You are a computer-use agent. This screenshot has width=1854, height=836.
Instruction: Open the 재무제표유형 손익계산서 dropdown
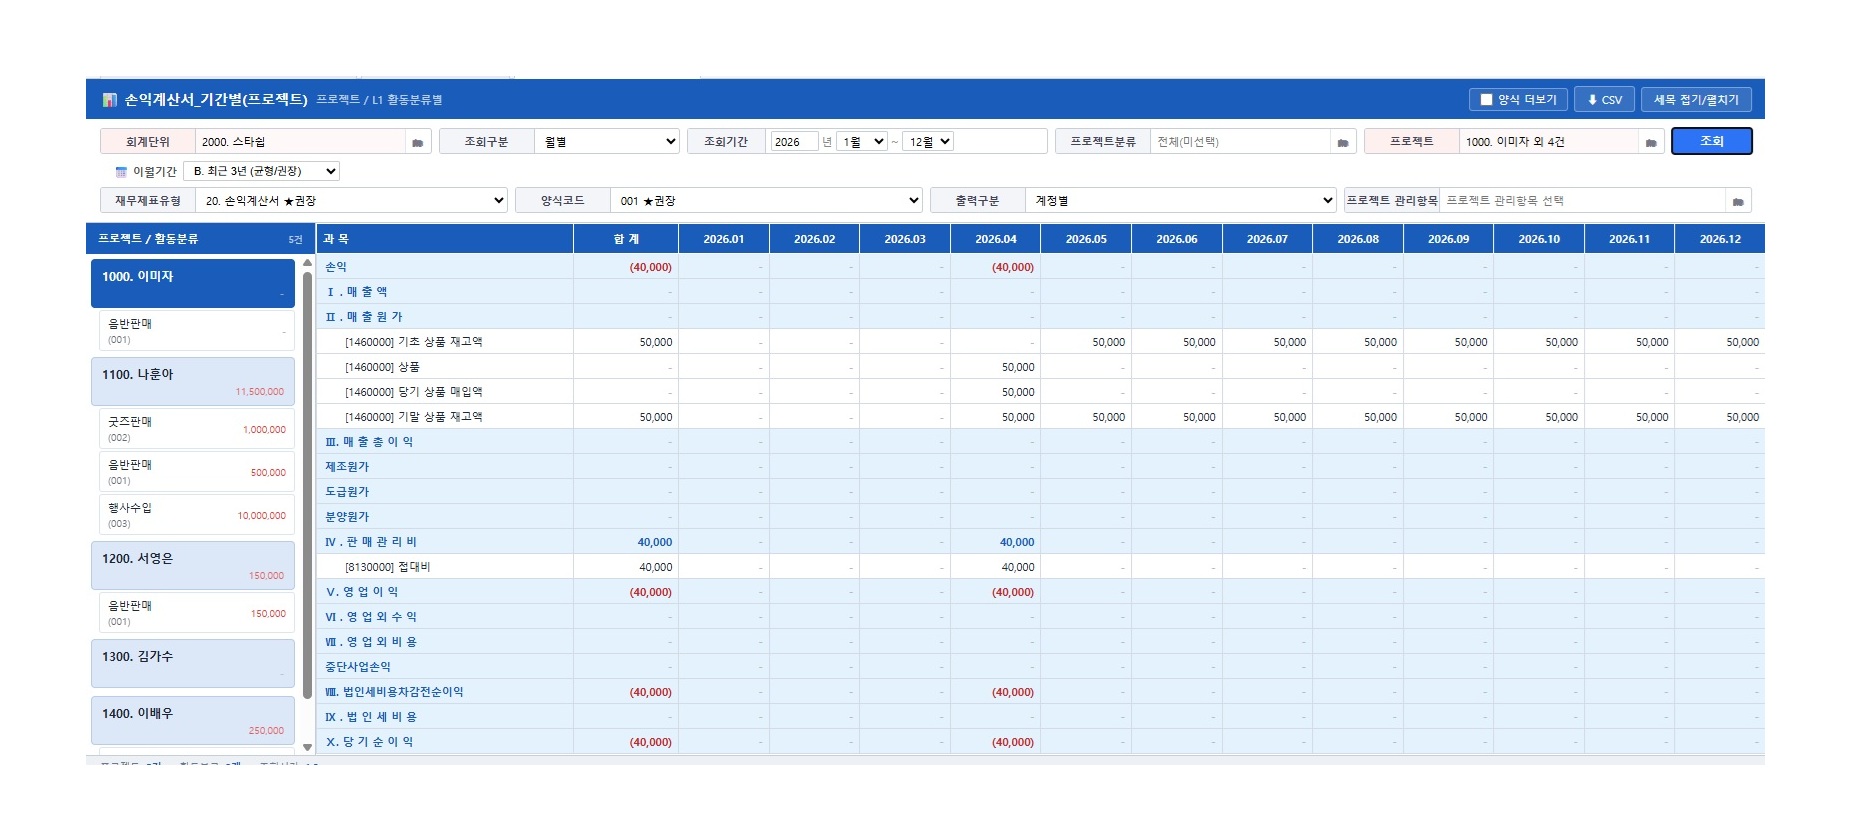352,201
